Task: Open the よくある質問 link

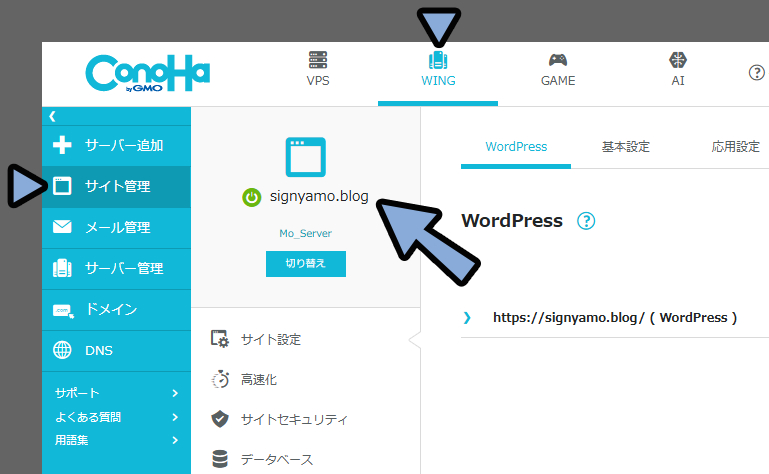Action: click(88, 417)
